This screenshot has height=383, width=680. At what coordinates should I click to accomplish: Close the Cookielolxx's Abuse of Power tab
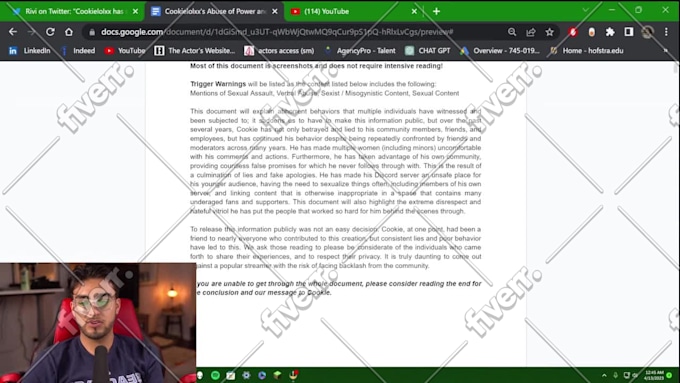pyautogui.click(x=275, y=11)
